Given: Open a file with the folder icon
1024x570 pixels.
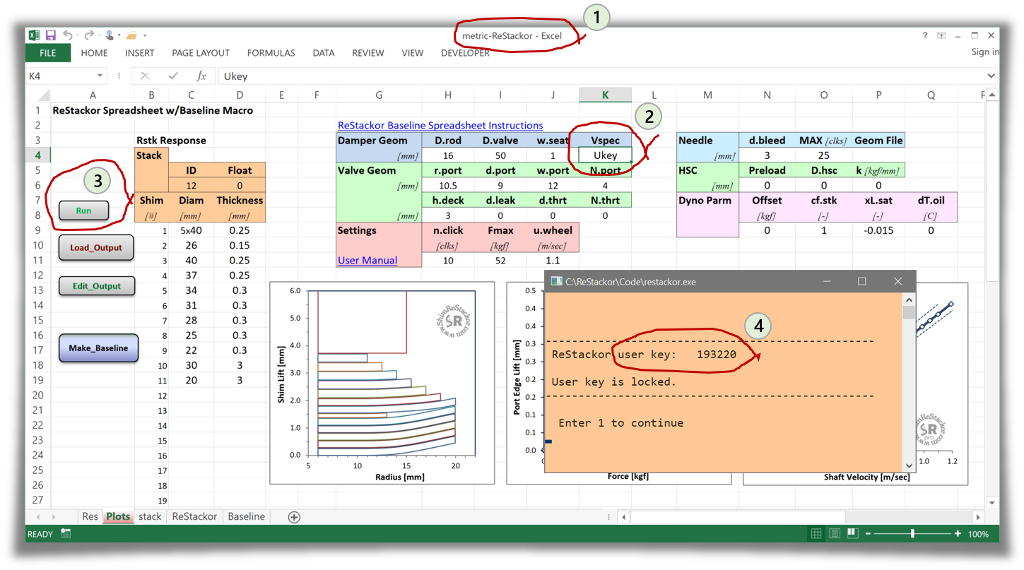Looking at the screenshot, I should click(x=131, y=35).
